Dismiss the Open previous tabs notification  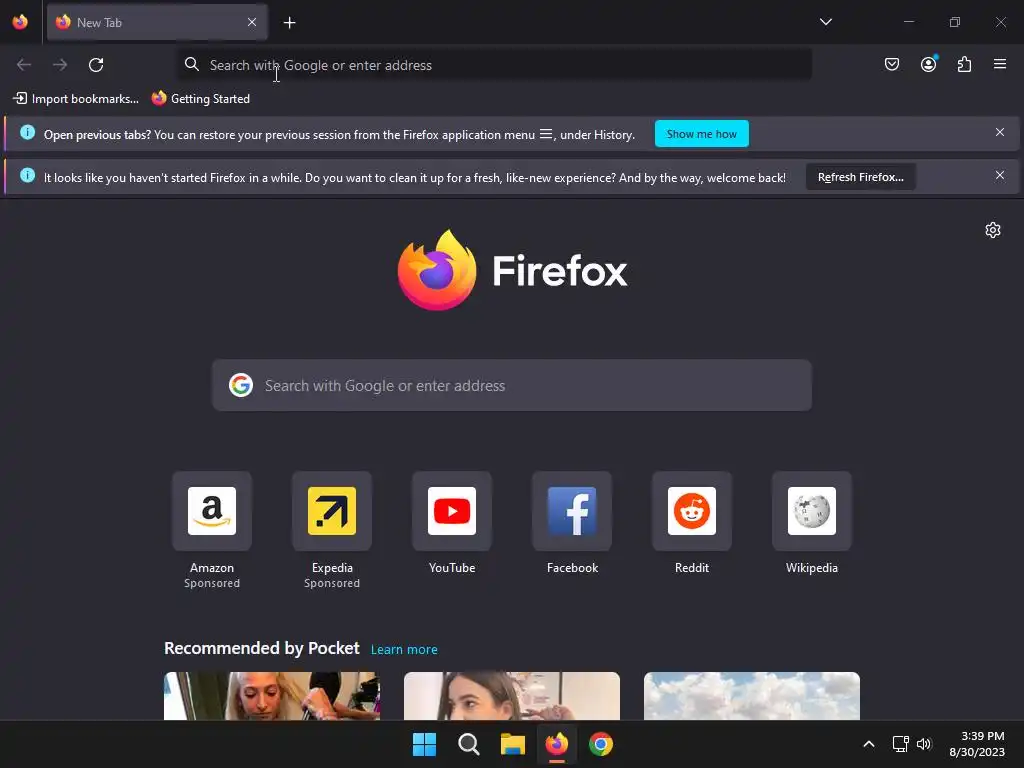pos(999,133)
